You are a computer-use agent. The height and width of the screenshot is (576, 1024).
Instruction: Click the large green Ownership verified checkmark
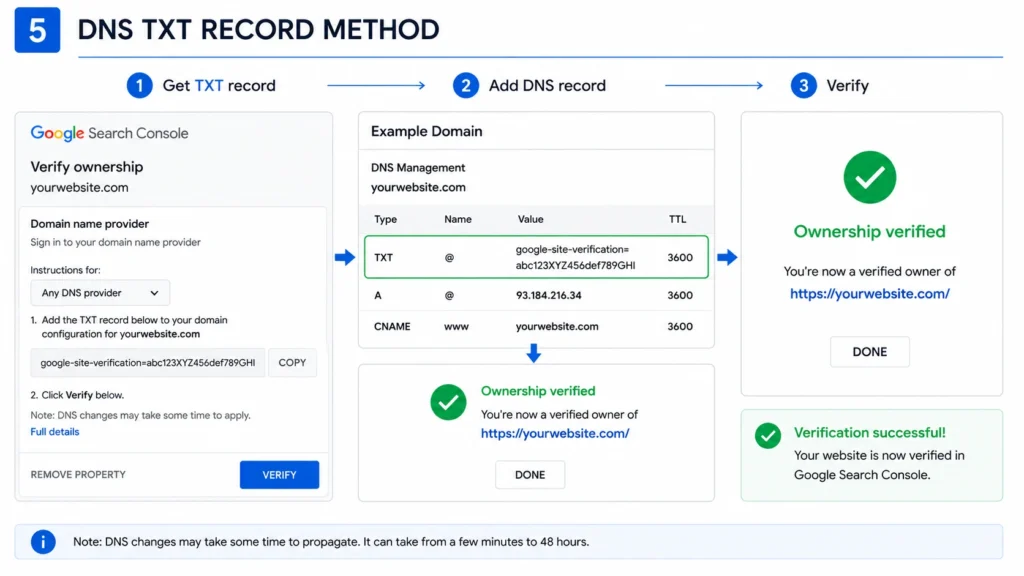coord(869,177)
